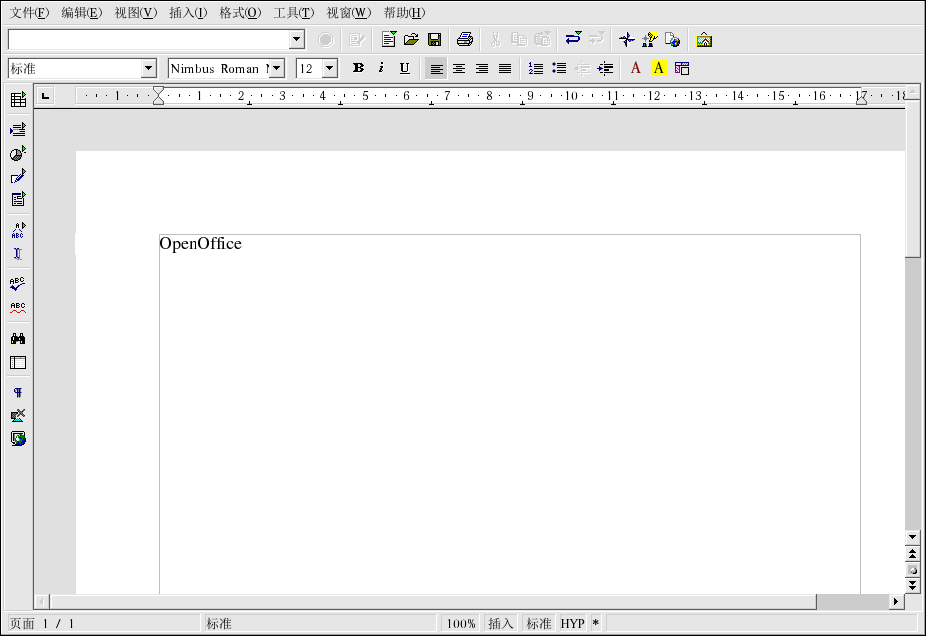Click the binoculars Find icon in the sidebar
This screenshot has height=636, width=926.
[18, 339]
